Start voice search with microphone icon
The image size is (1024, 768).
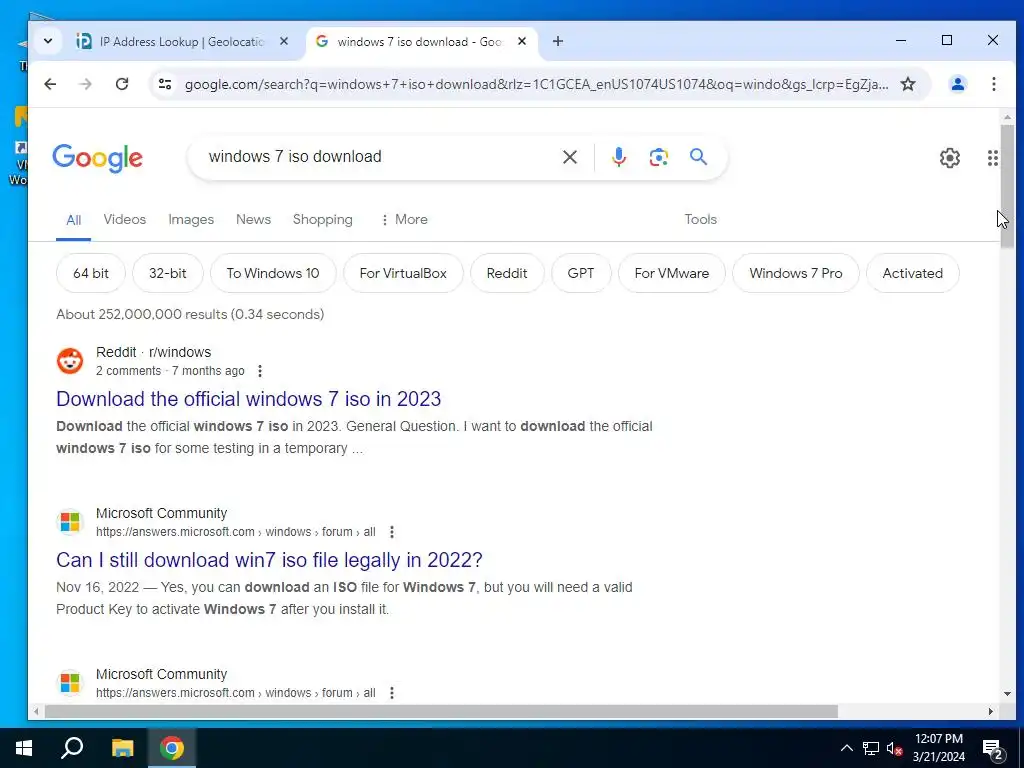click(x=618, y=157)
